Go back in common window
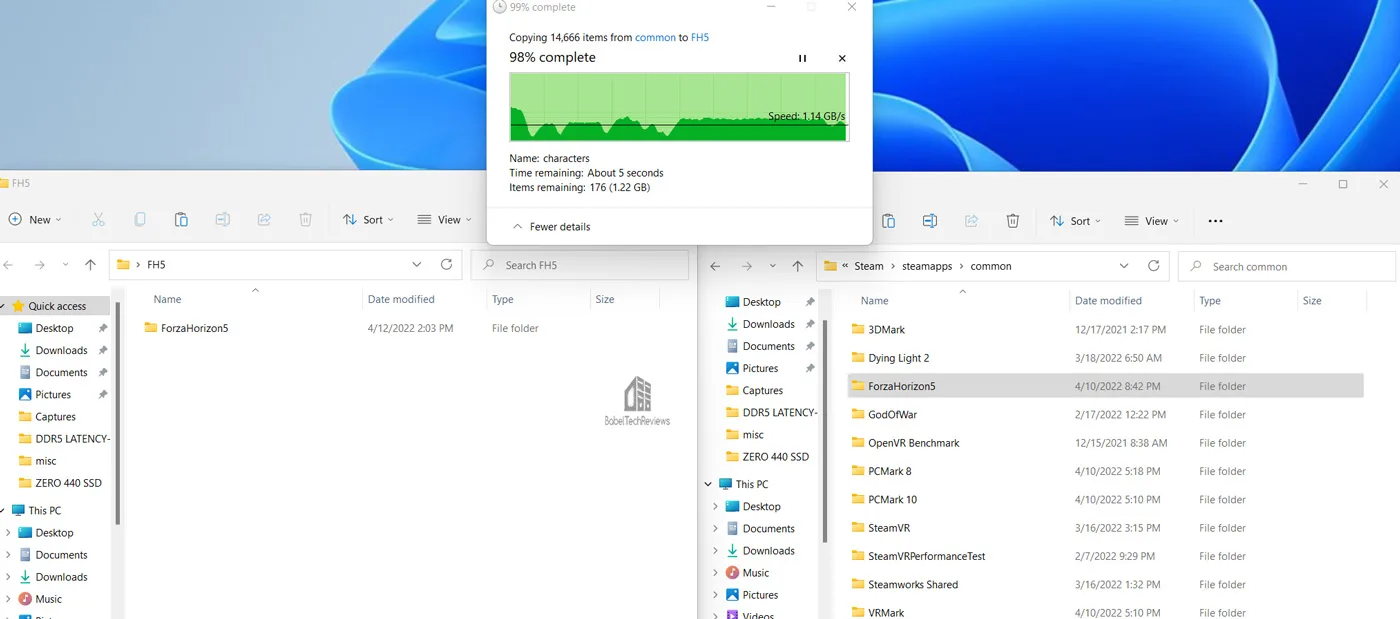The image size is (1400, 619). coord(715,266)
